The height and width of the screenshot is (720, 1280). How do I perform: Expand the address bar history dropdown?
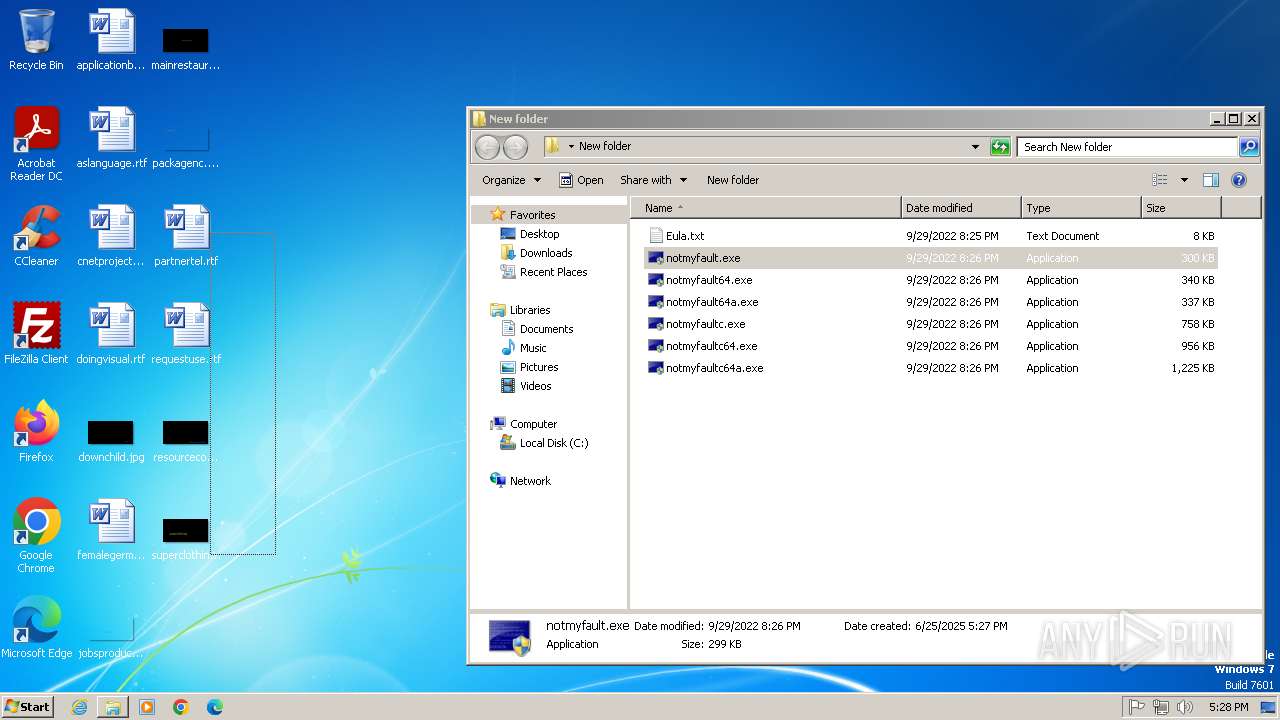coord(975,147)
